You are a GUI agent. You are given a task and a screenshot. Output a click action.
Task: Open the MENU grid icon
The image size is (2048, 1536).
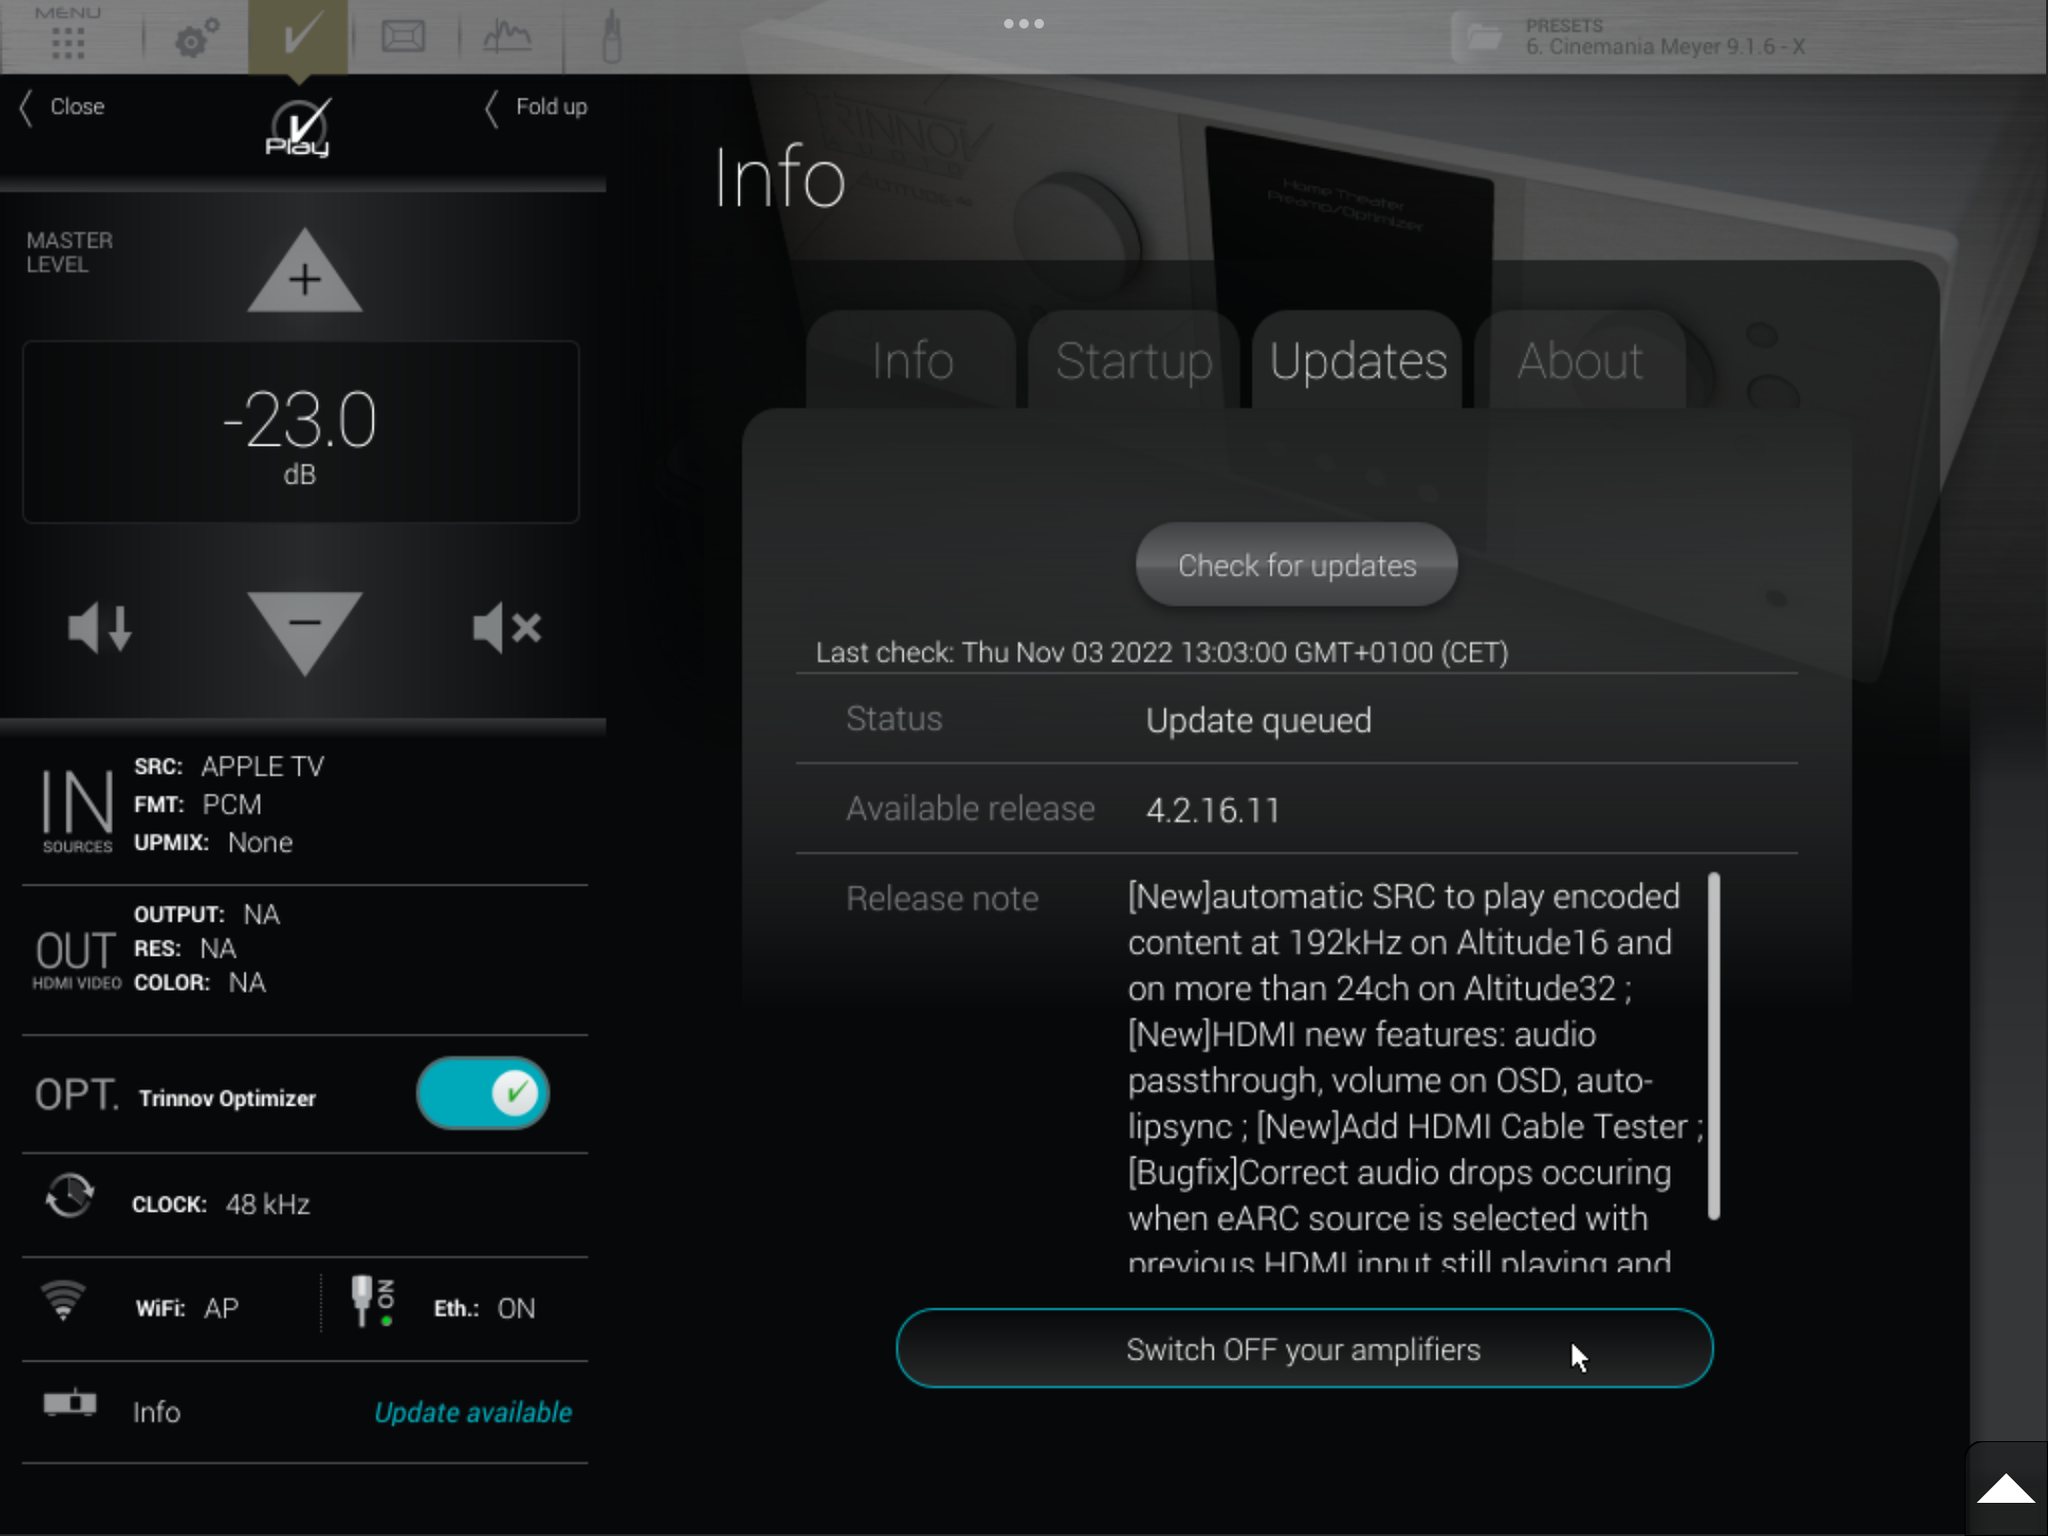[68, 35]
